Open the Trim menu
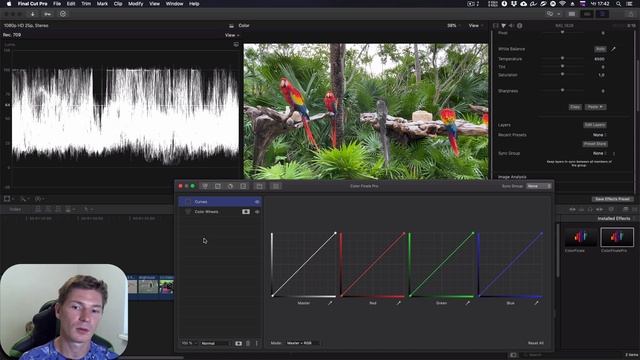 (x=86, y=4)
